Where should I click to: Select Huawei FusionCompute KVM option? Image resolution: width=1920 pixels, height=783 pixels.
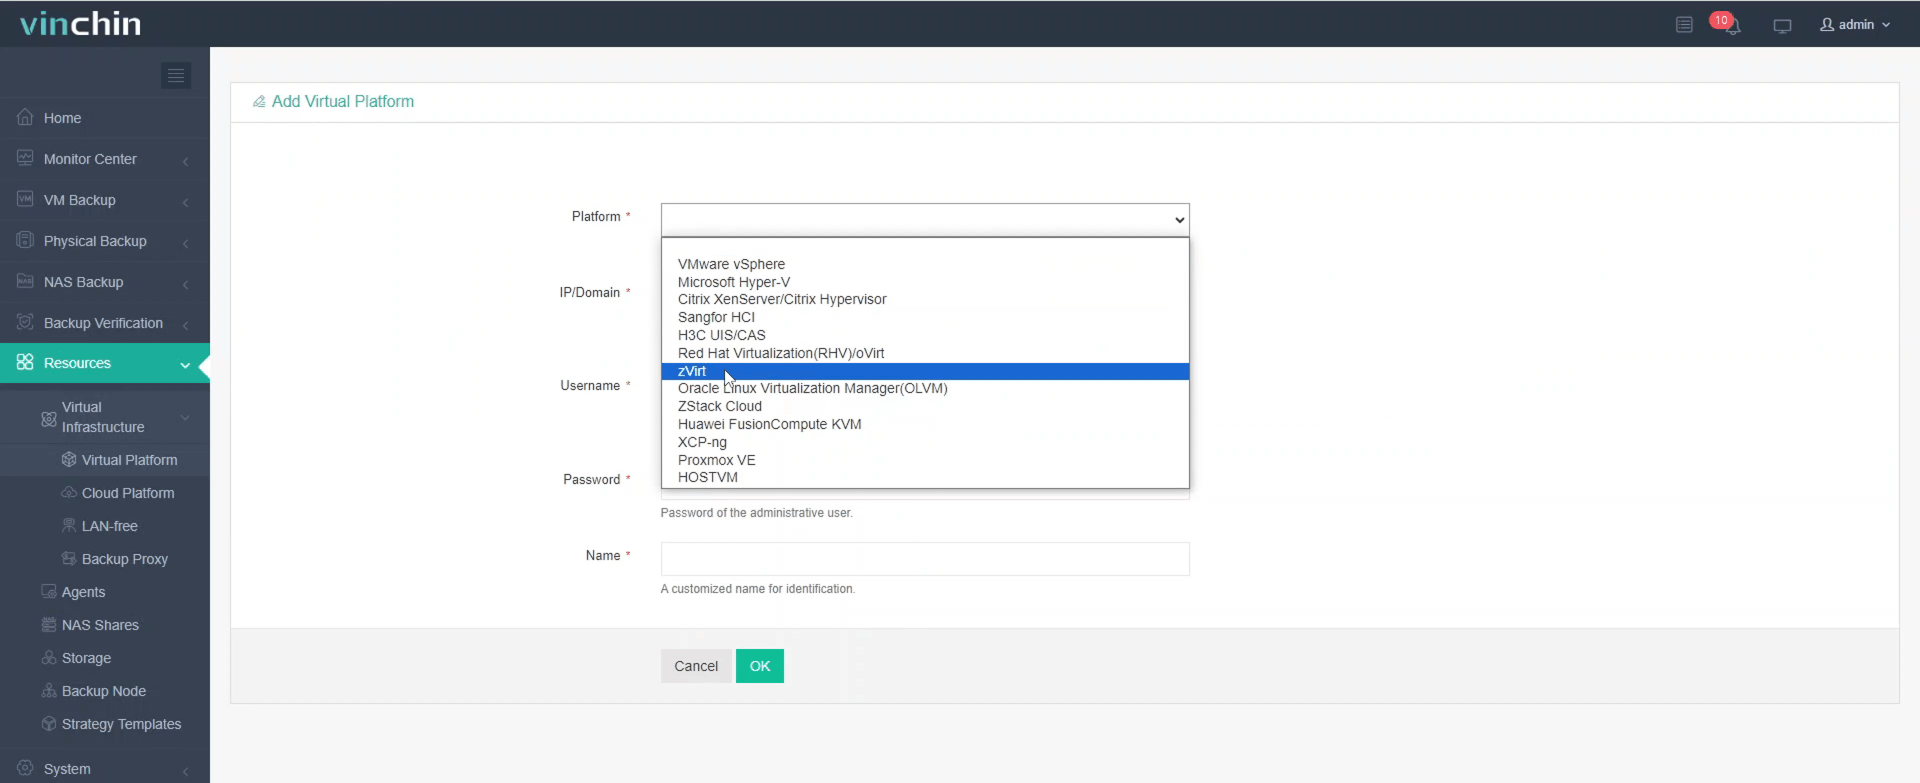(x=925, y=424)
